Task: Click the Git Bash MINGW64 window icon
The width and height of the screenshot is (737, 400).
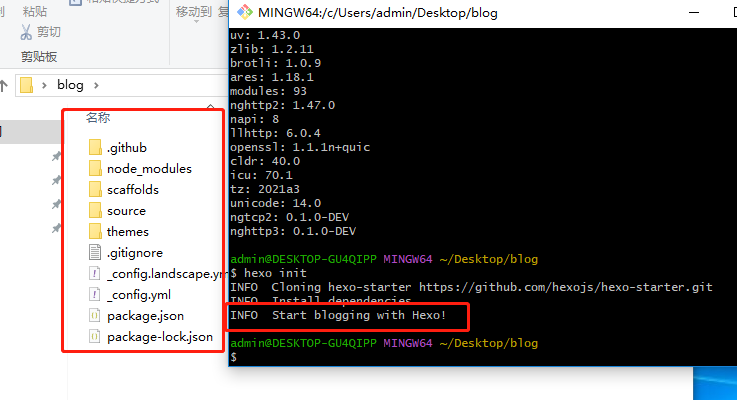Action: pos(244,12)
